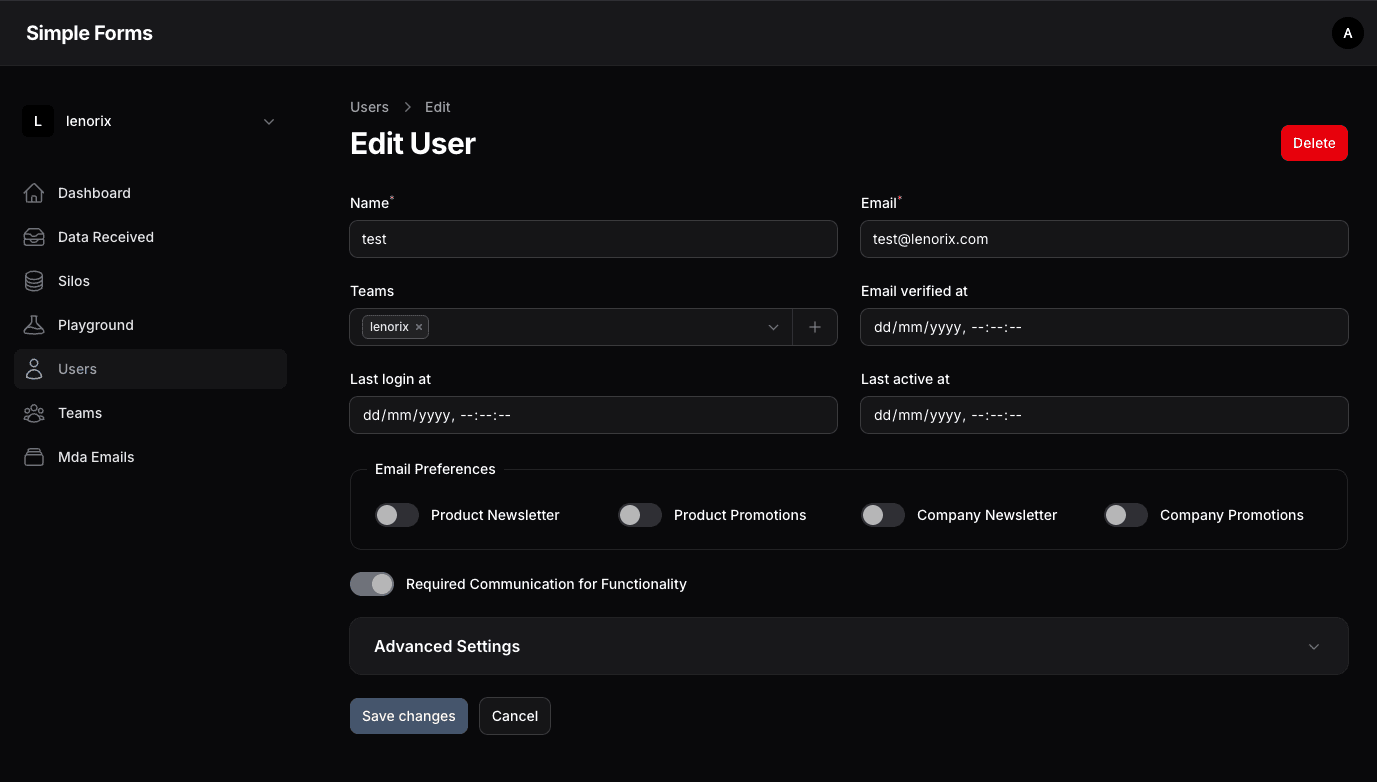The image size is (1377, 782).
Task: Click the red Delete button
Action: tap(1314, 143)
